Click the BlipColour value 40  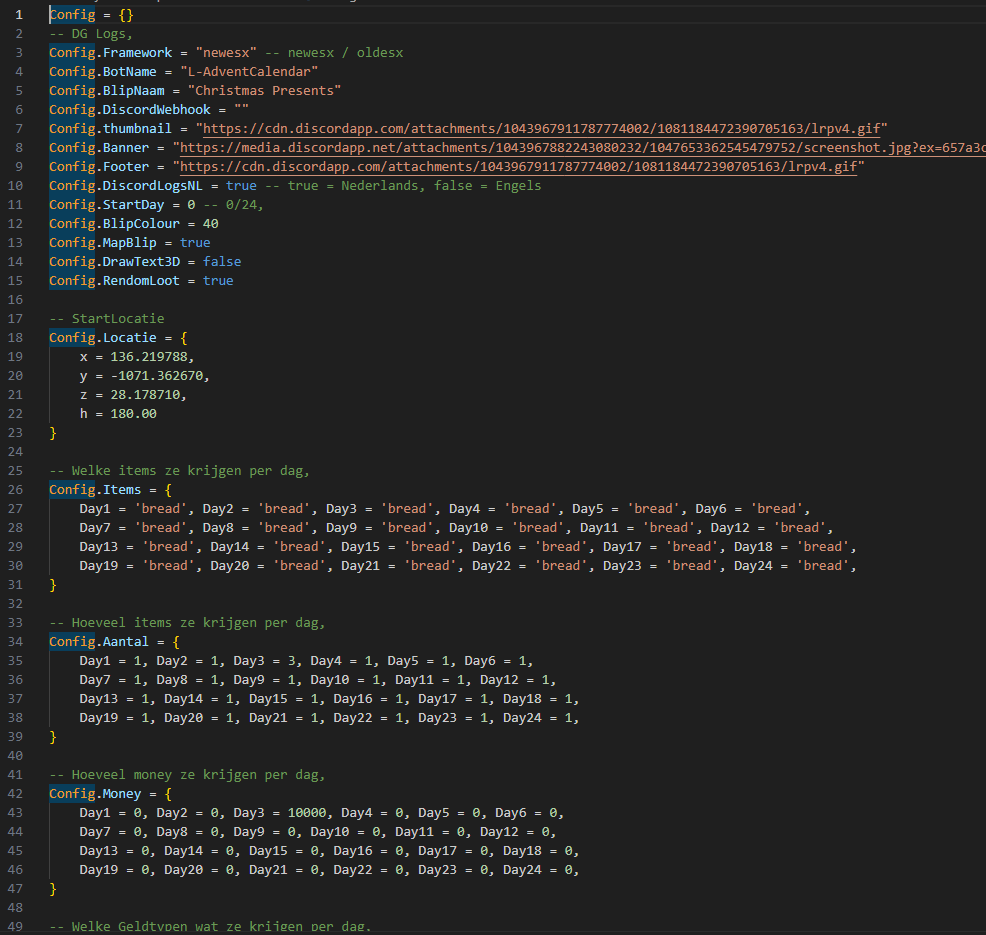point(211,223)
